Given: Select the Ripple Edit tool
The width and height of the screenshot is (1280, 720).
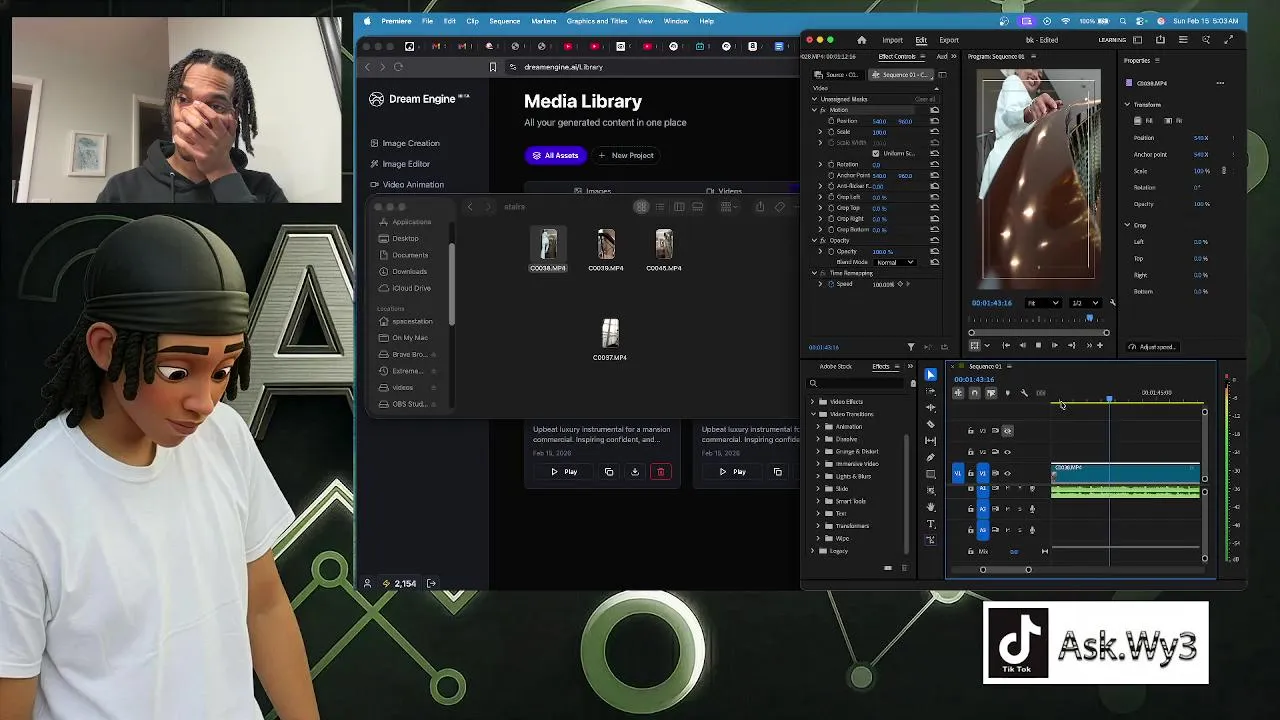Looking at the screenshot, I should pos(931,408).
